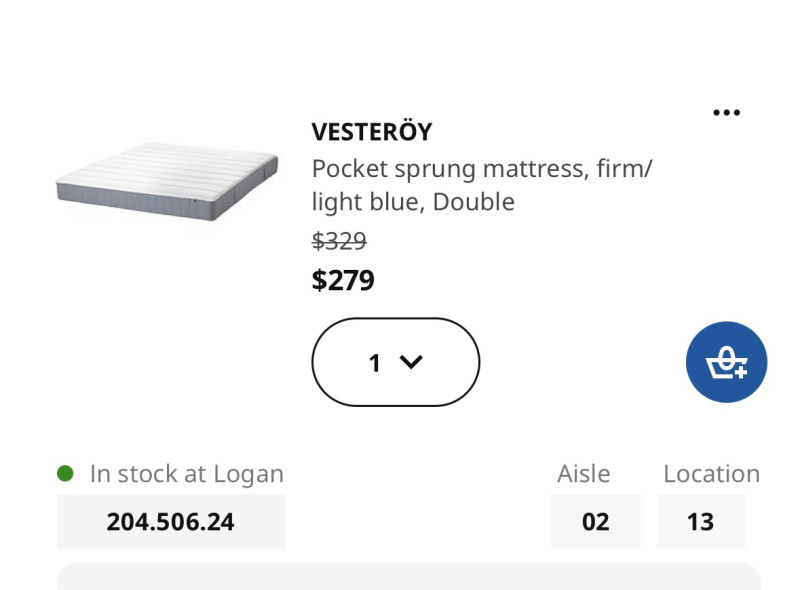Open the three-dot more options menu
Viewport: 800px width, 590px height.
click(726, 113)
